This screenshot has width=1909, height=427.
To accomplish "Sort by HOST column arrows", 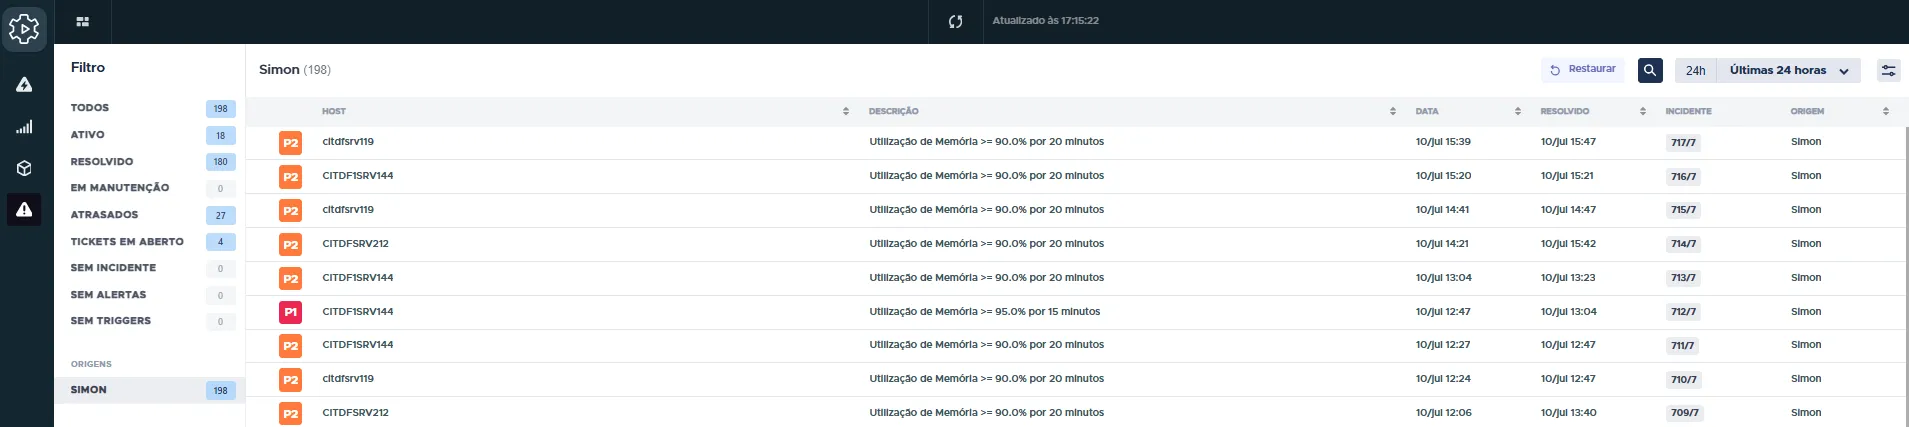I will [846, 111].
